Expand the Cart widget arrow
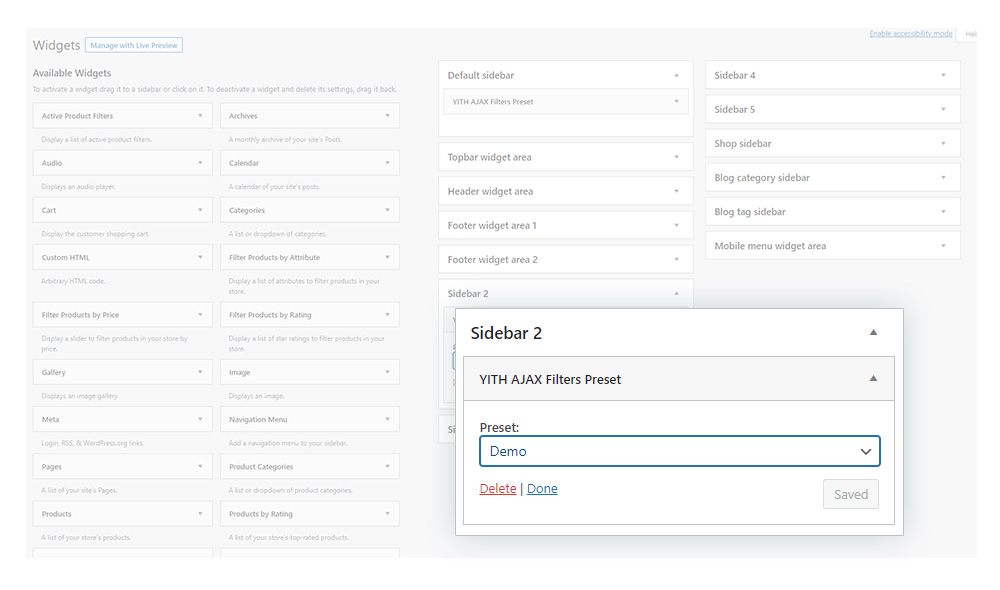 coord(200,210)
